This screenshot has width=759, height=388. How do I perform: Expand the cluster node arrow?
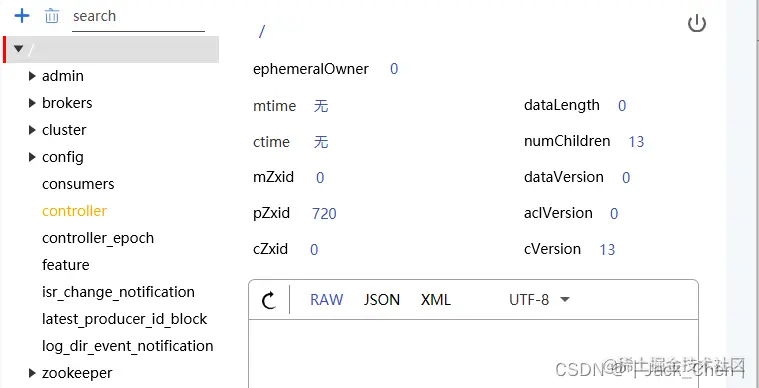coord(32,130)
